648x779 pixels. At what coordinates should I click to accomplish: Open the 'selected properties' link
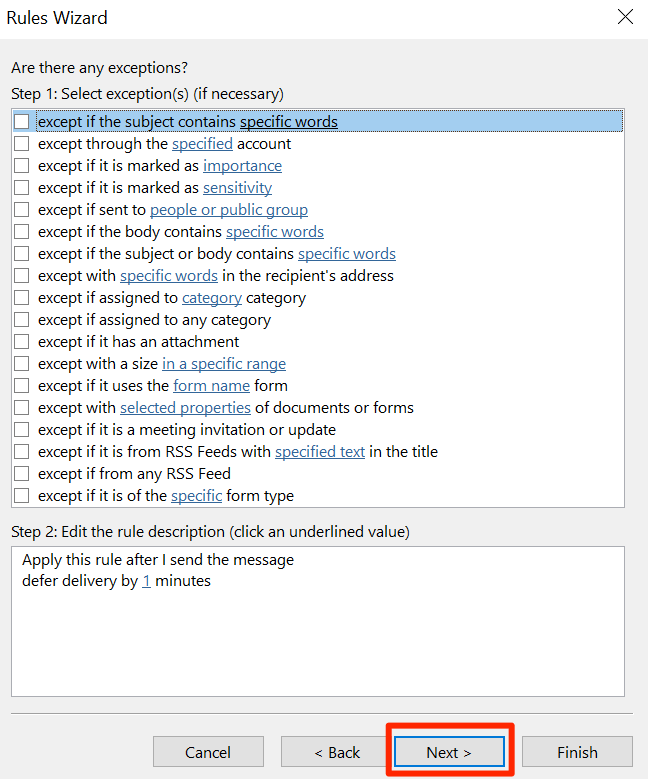coord(185,408)
